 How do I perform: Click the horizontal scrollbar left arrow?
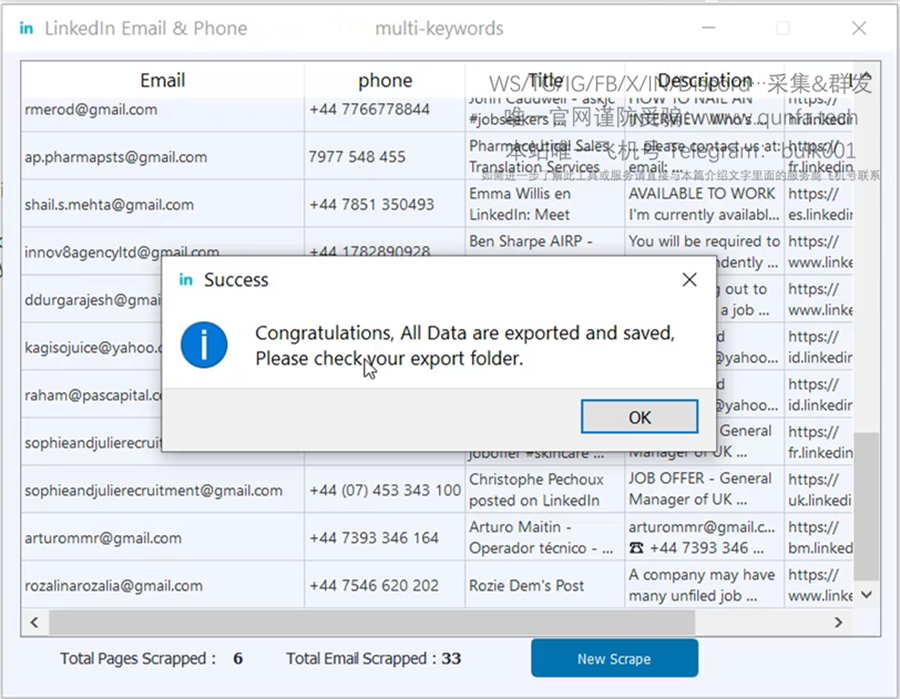coord(34,623)
